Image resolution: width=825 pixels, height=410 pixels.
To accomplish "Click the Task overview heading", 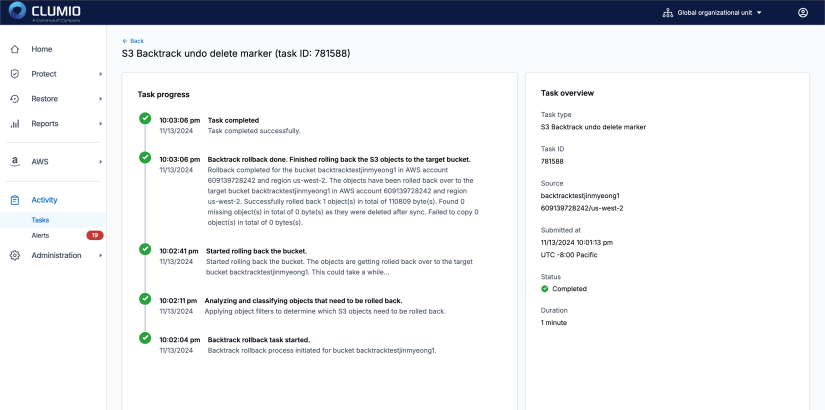I will click(x=567, y=93).
